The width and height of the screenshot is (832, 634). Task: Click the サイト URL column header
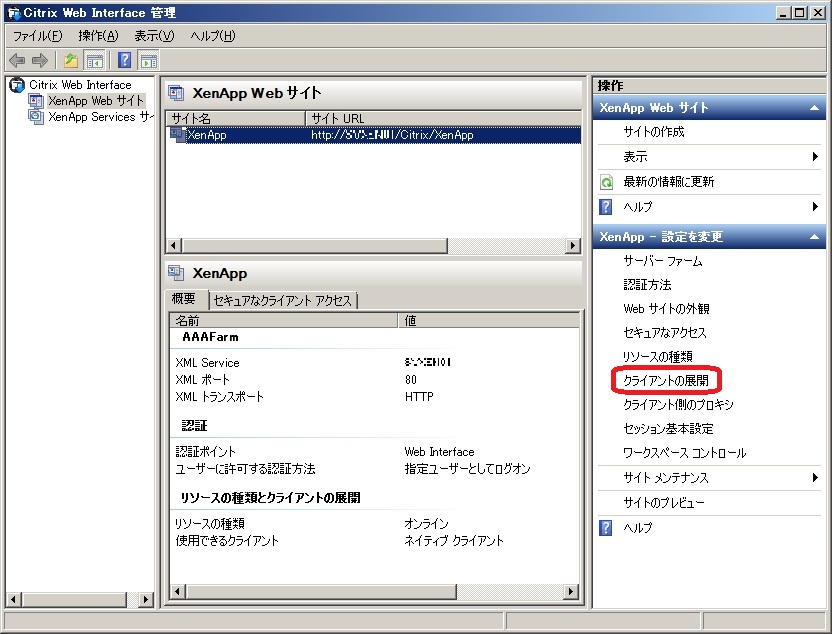click(338, 118)
